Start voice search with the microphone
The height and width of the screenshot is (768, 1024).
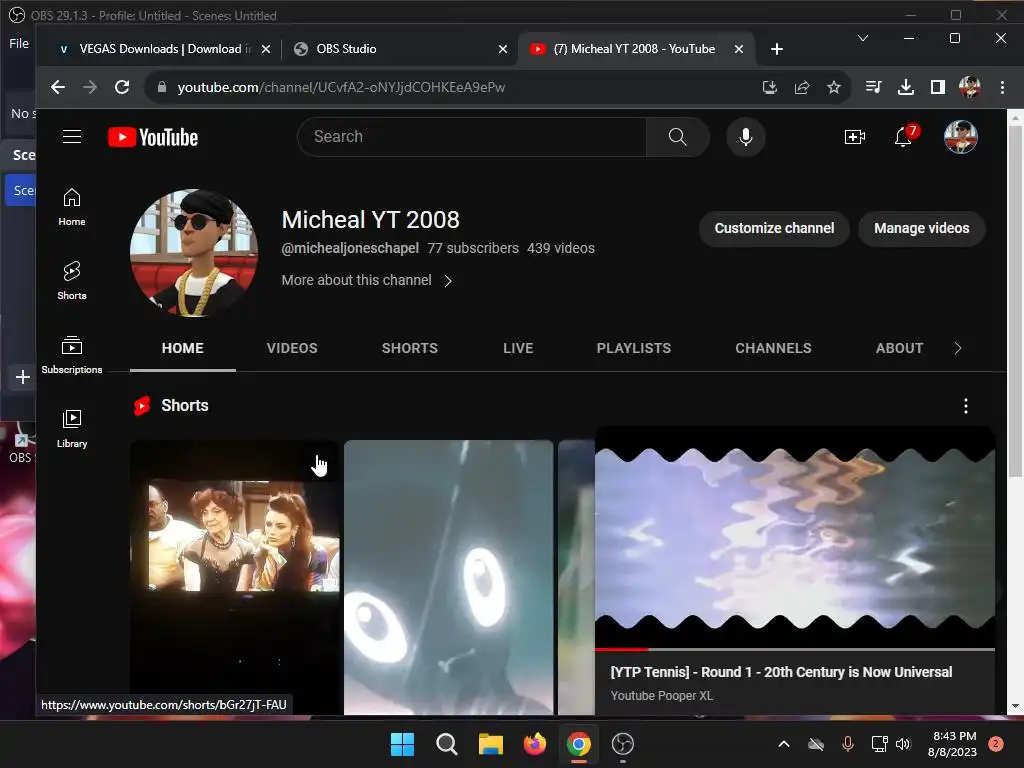[746, 136]
